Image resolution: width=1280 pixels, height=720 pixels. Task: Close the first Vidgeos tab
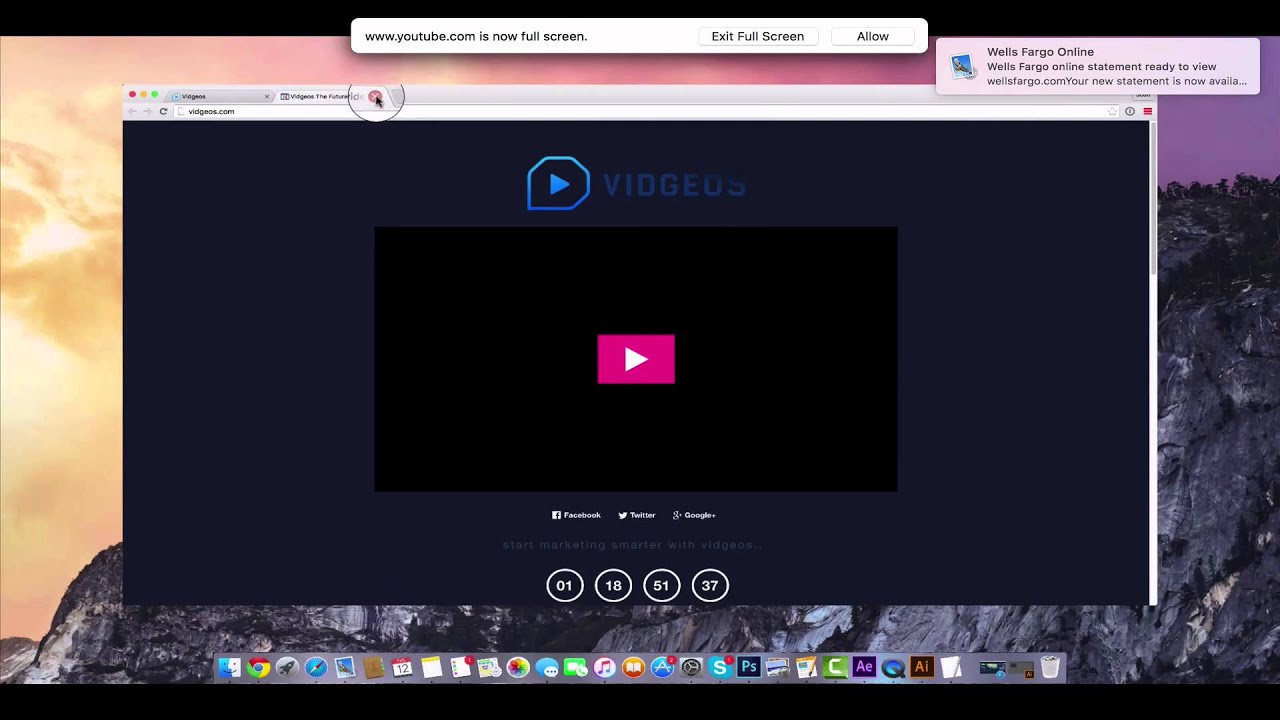pos(267,97)
